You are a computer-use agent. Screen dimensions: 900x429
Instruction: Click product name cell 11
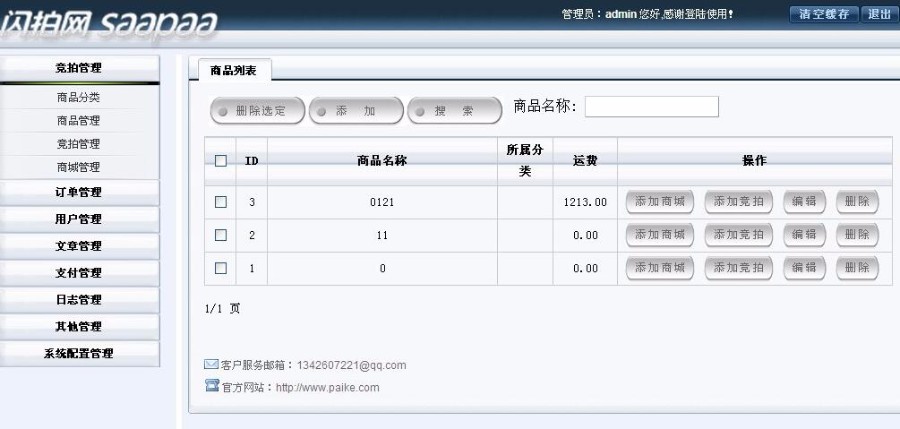pyautogui.click(x=382, y=235)
